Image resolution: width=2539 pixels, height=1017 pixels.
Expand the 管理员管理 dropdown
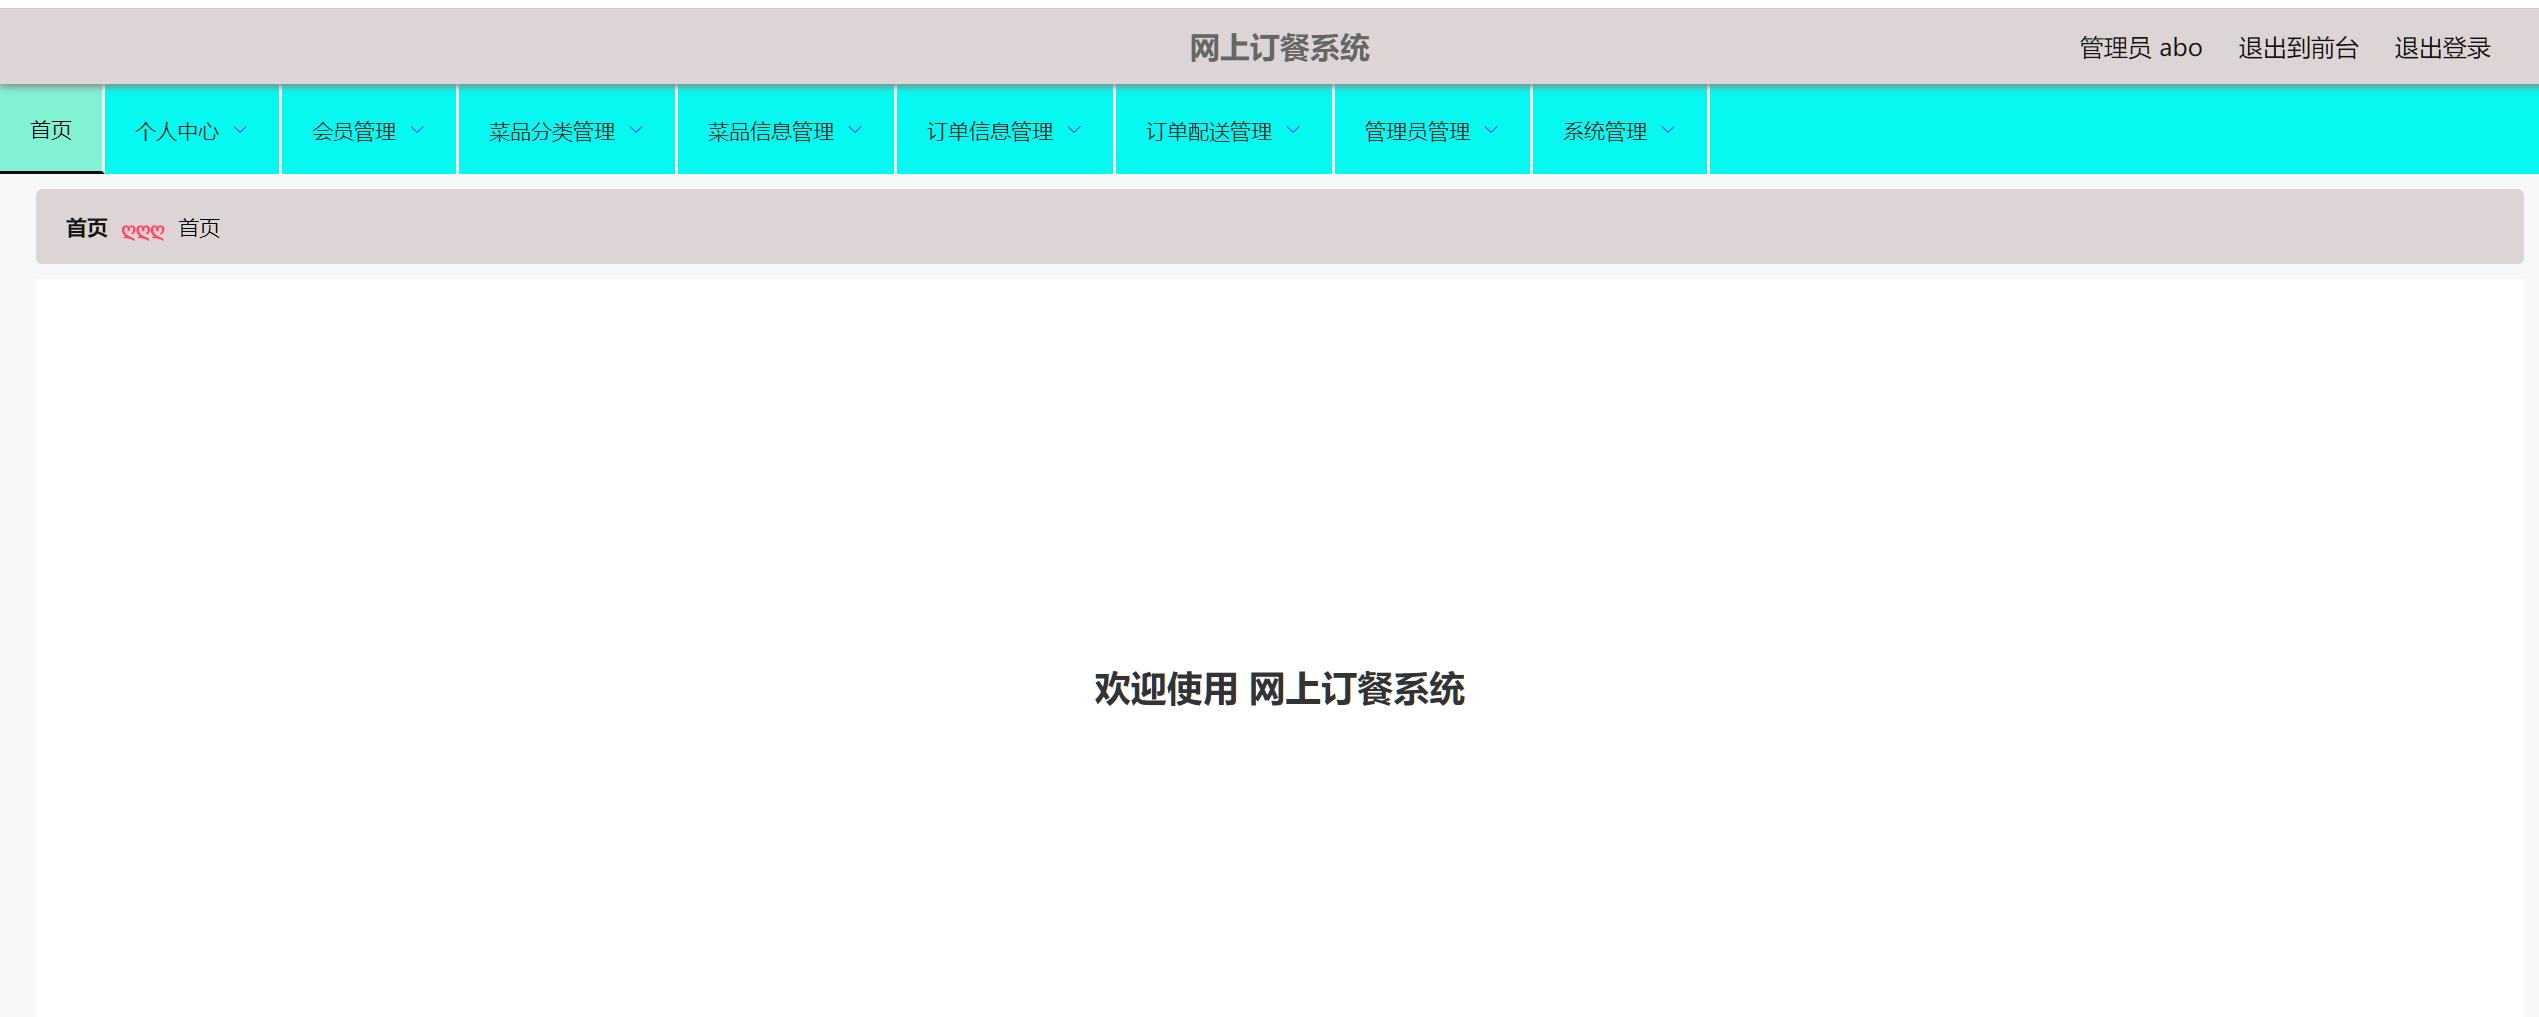[x=1418, y=130]
